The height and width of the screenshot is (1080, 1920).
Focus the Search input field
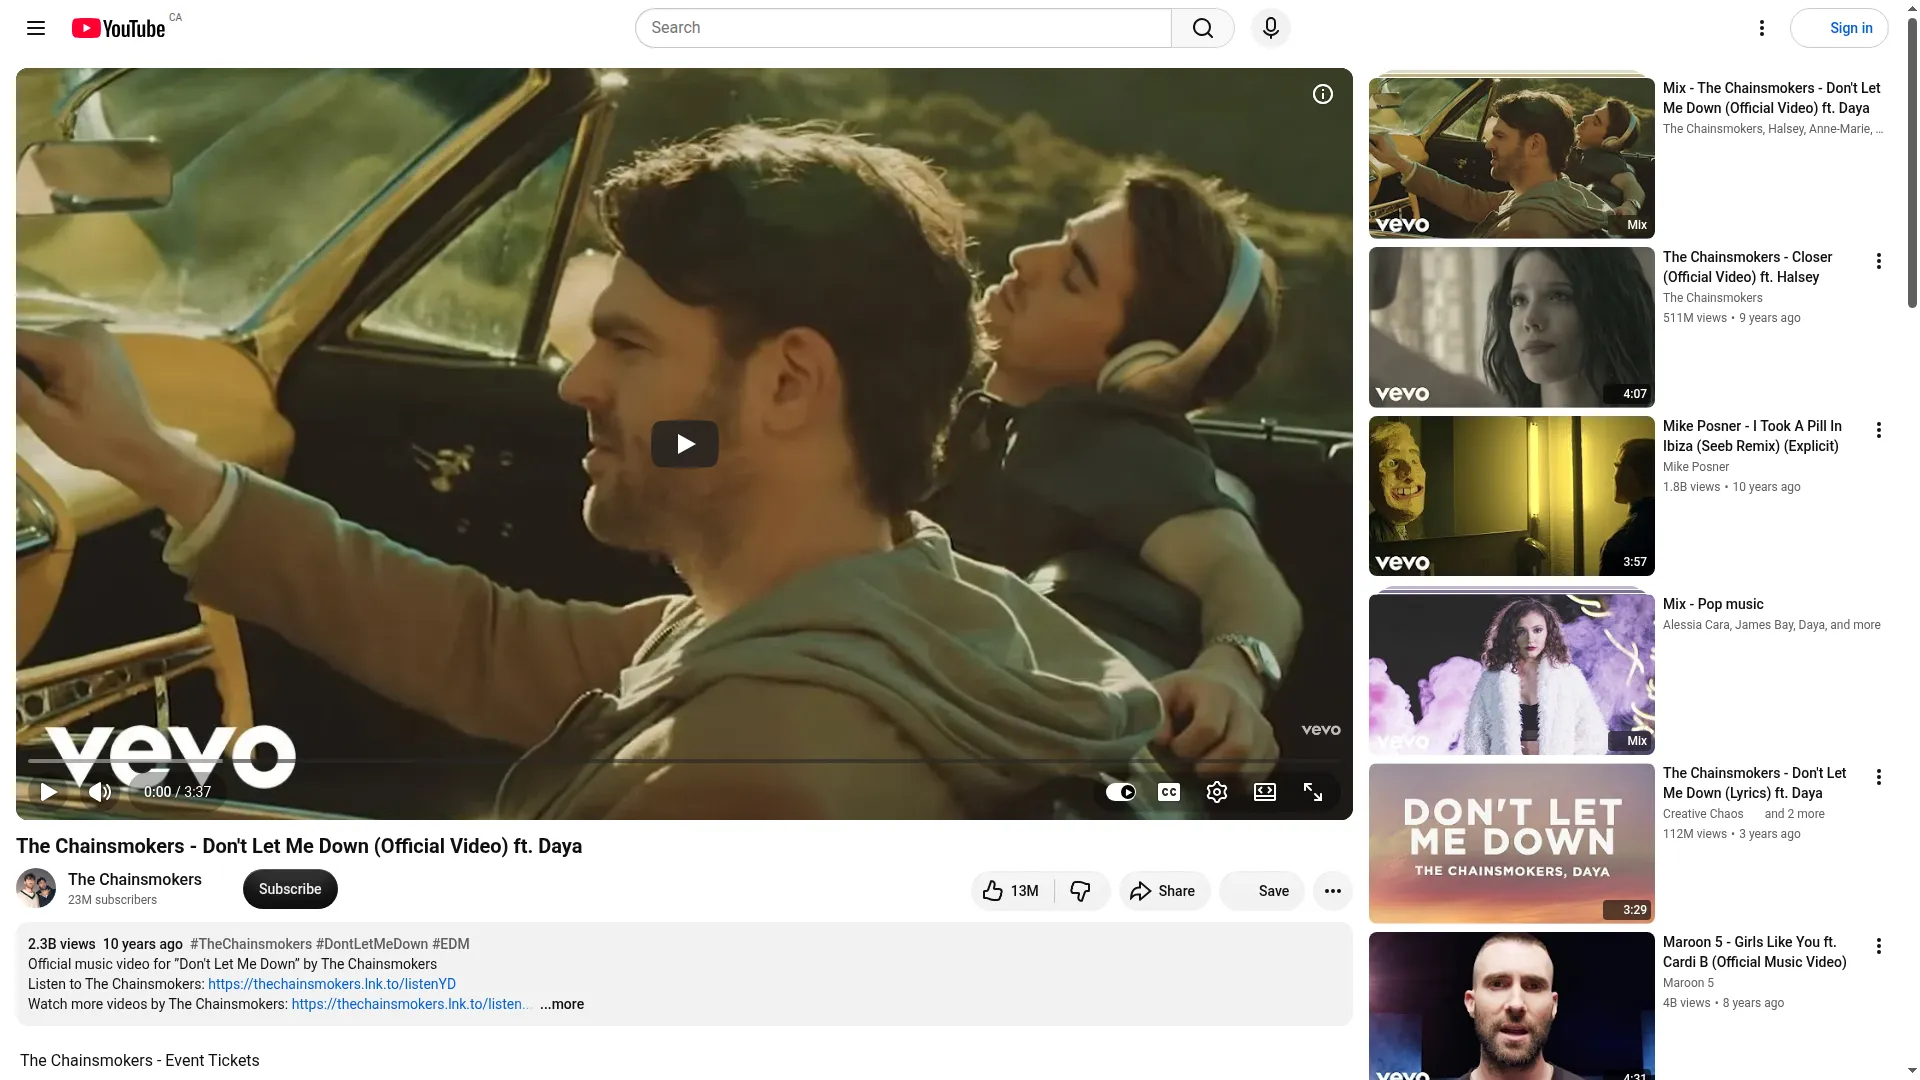click(904, 28)
